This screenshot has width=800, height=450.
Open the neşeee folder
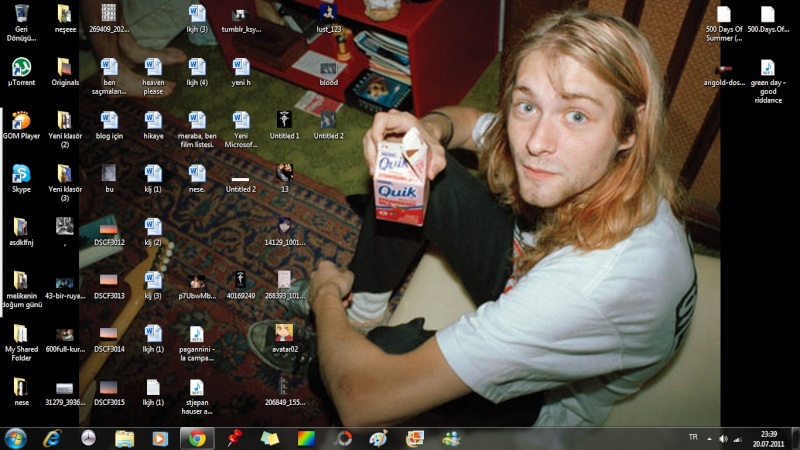point(65,19)
